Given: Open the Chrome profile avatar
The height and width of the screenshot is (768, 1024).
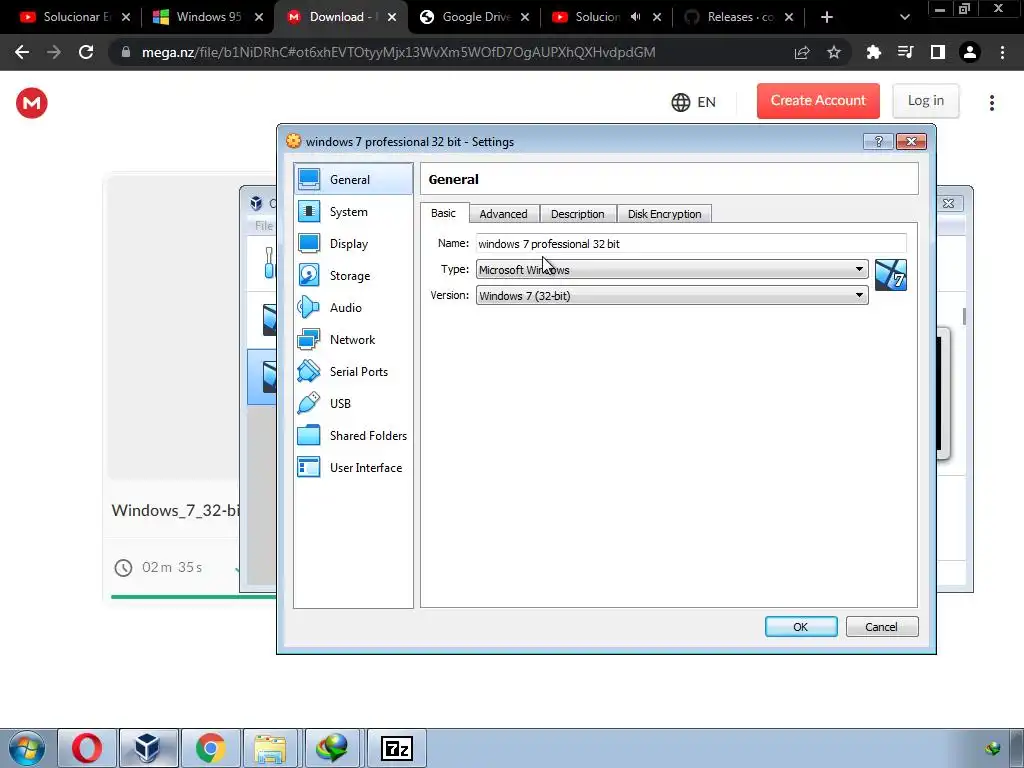Looking at the screenshot, I should [x=970, y=52].
